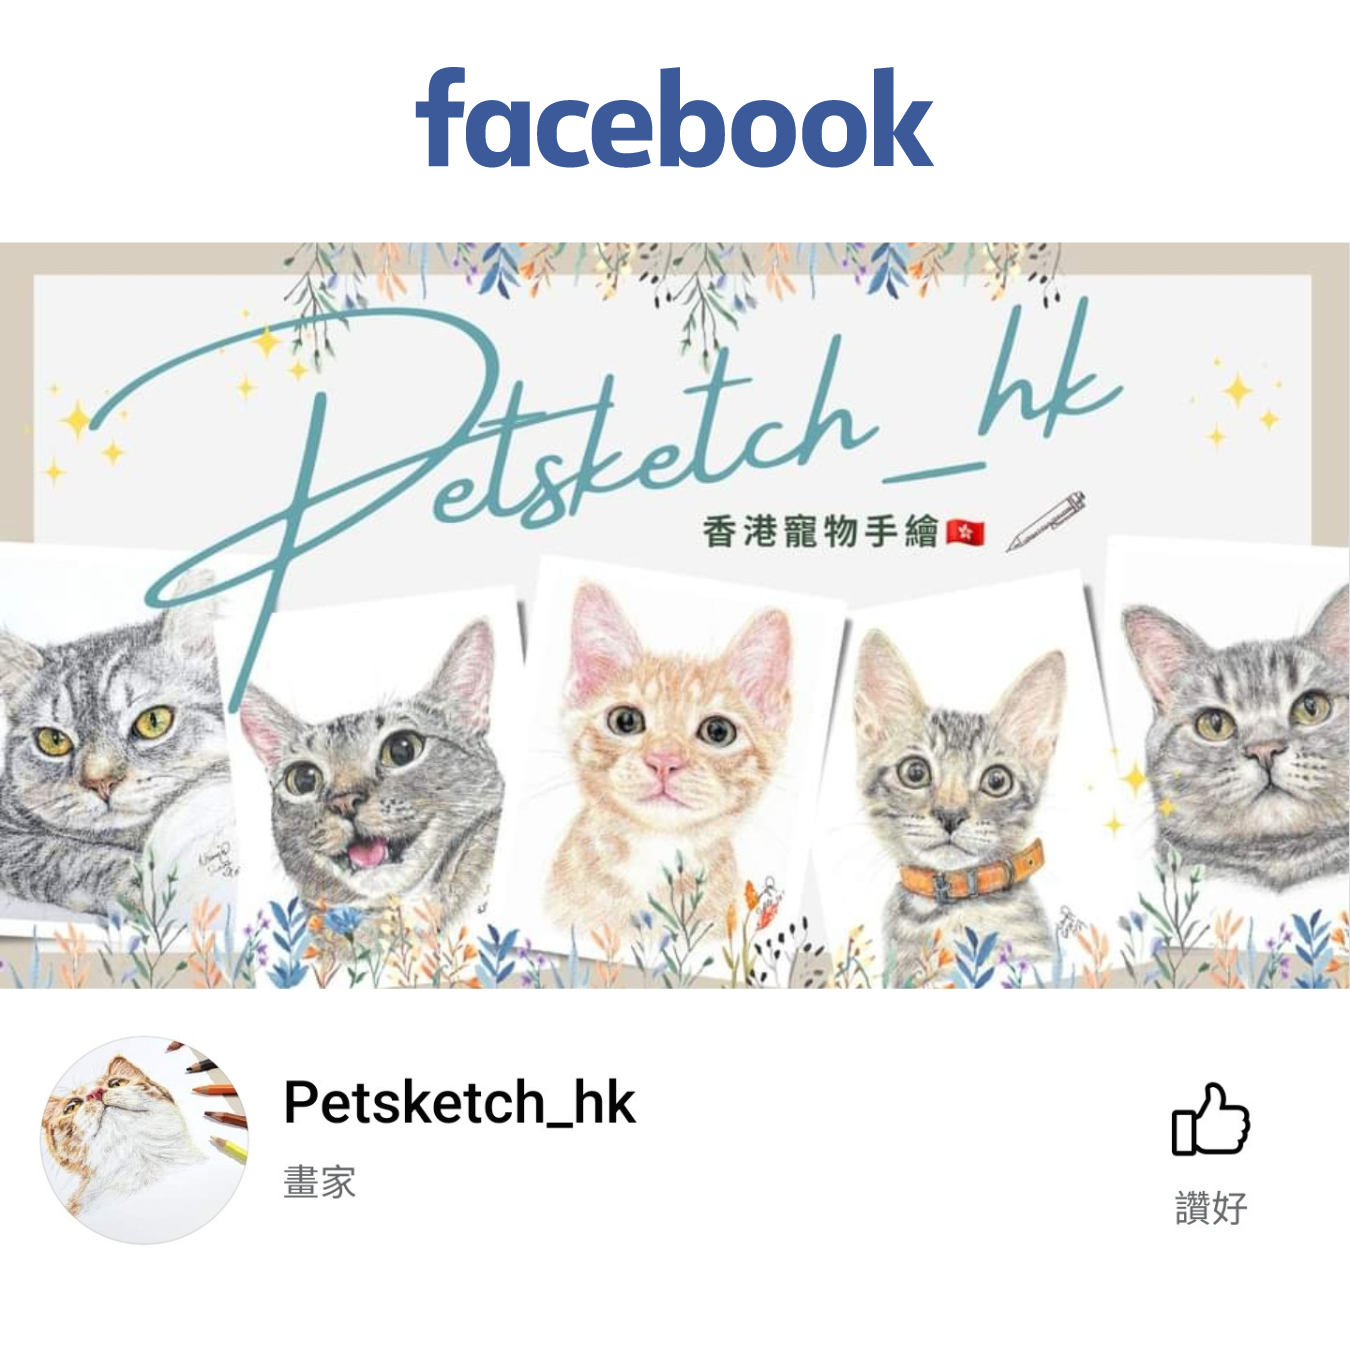1350x1350 pixels.
Task: Click the yellow sparkle stars at banner right
Action: pyautogui.click(x=1240, y=402)
